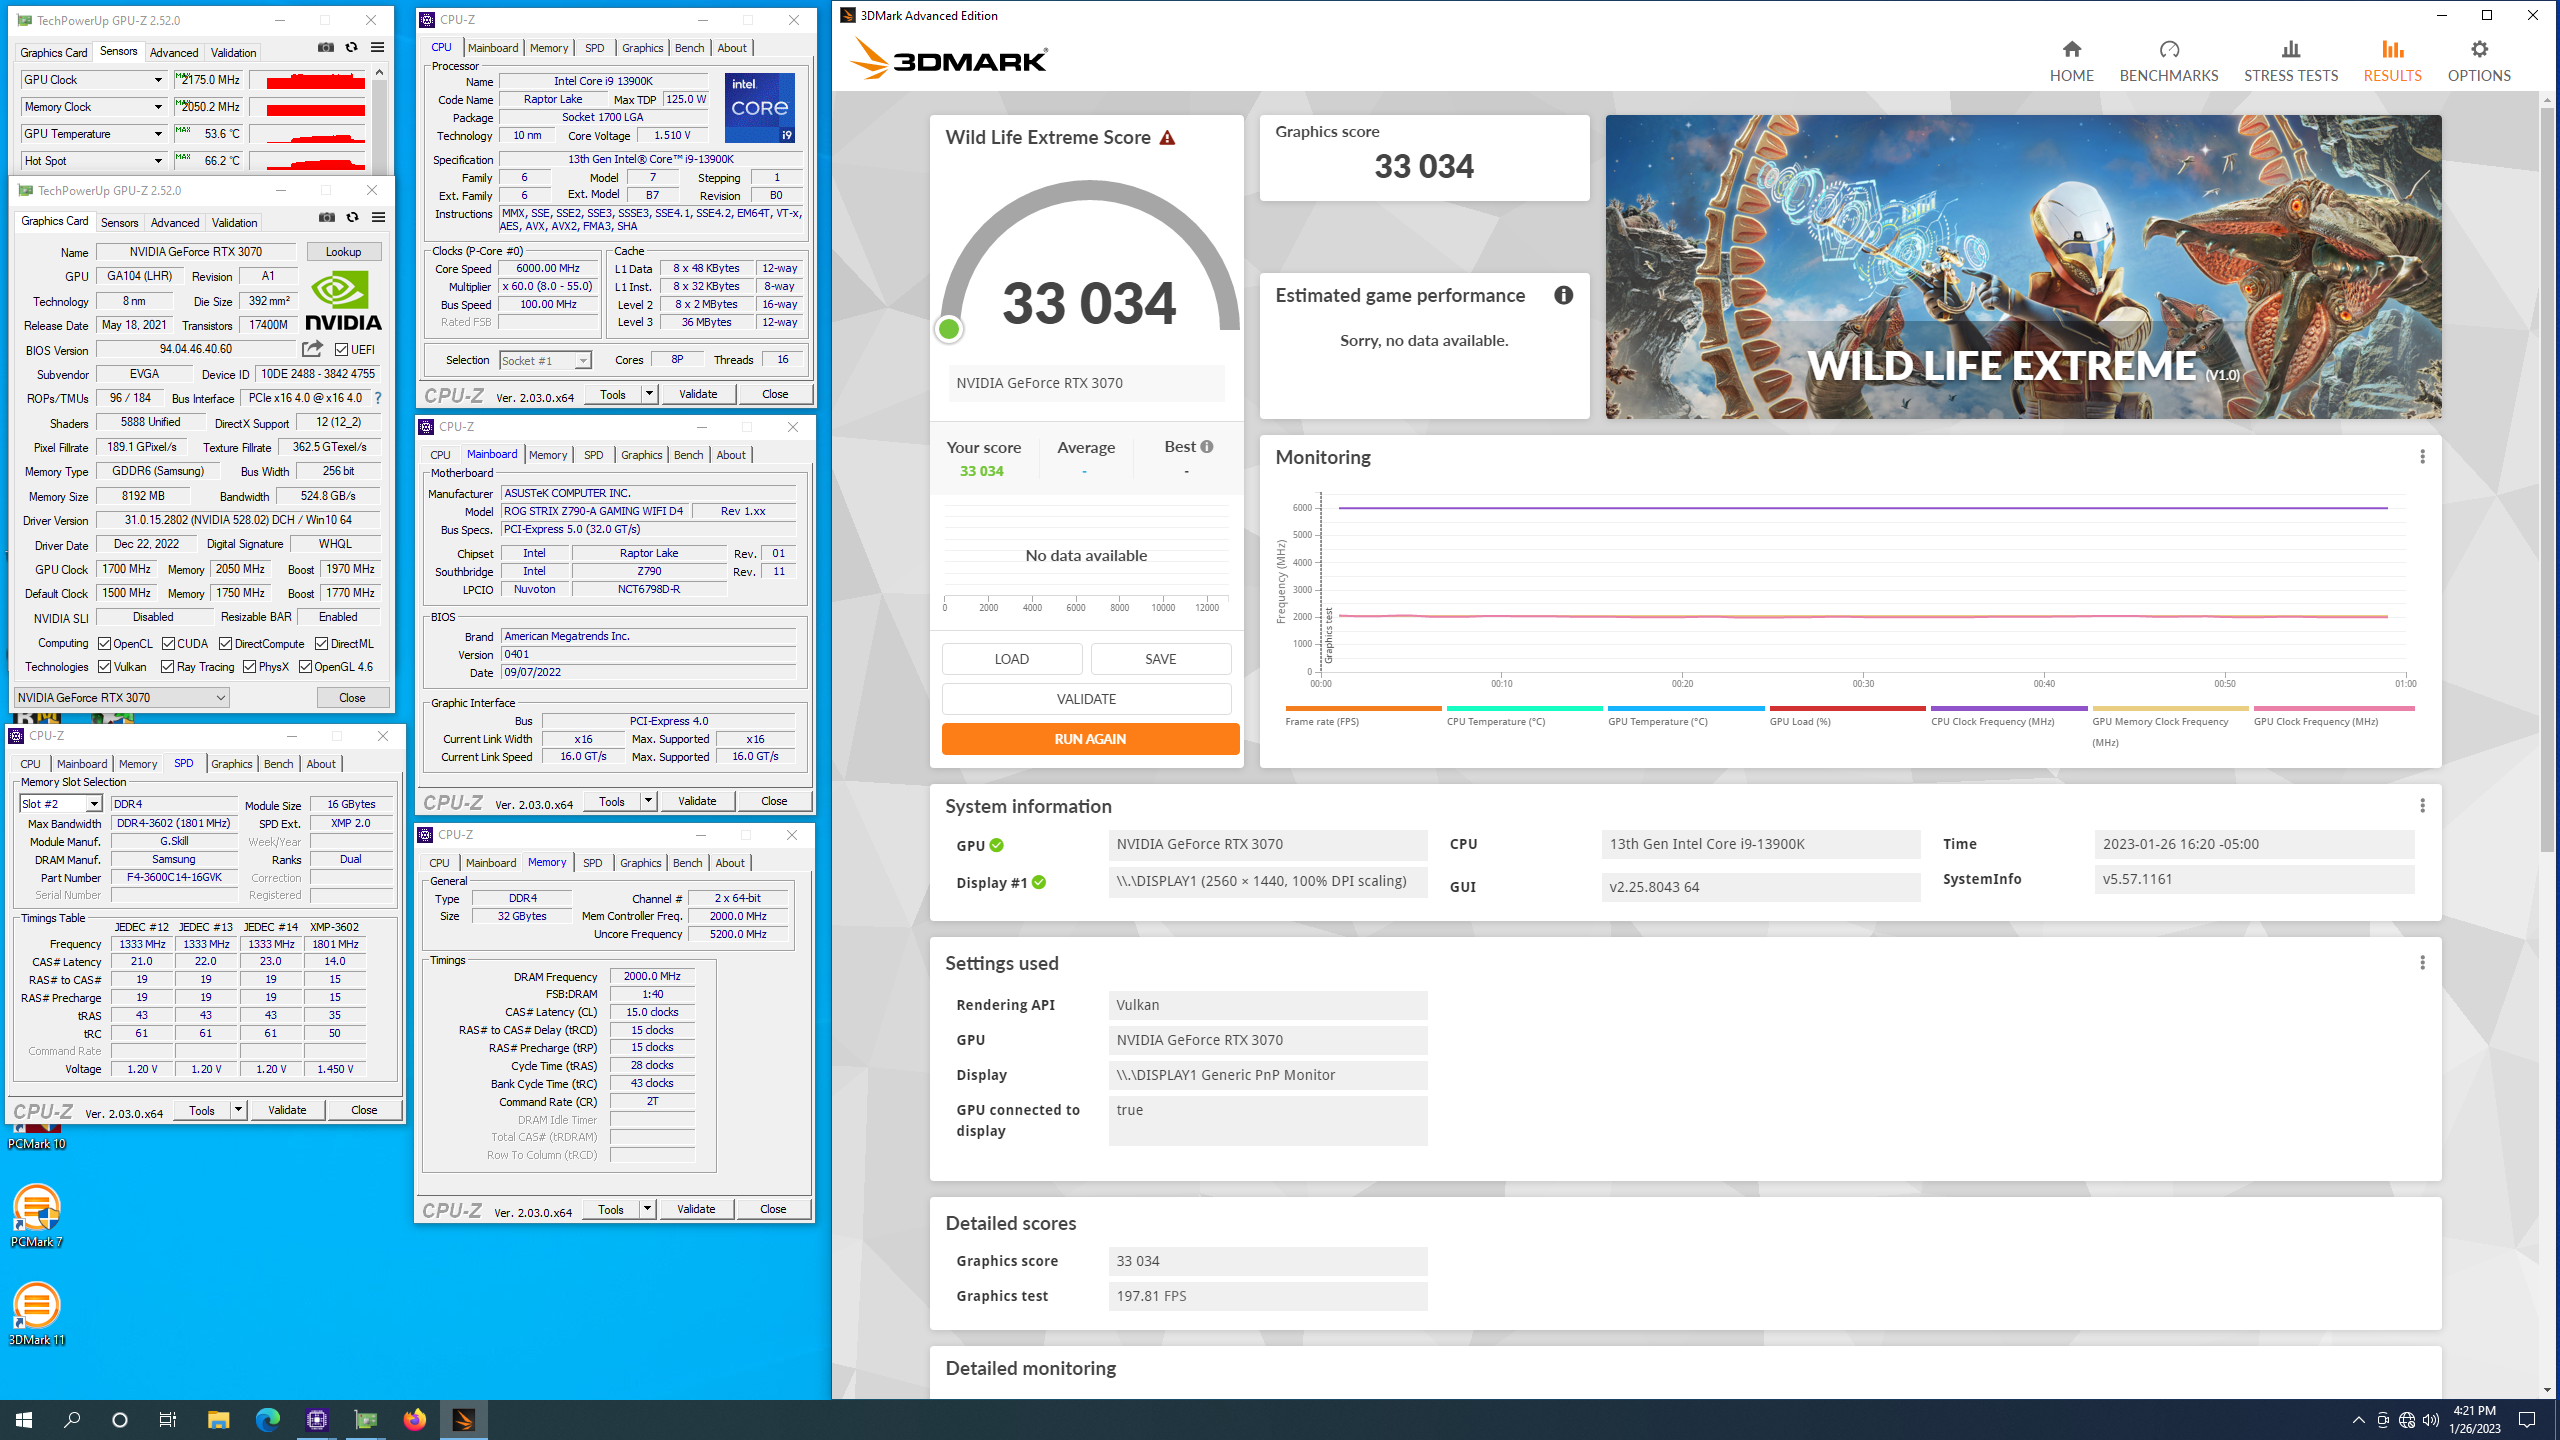Open 3DMark OPTIONS gear

[2478, 61]
